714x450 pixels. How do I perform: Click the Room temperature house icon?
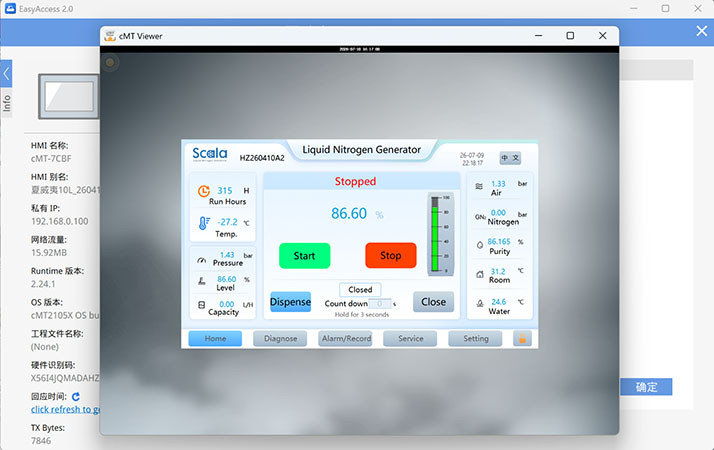479,274
